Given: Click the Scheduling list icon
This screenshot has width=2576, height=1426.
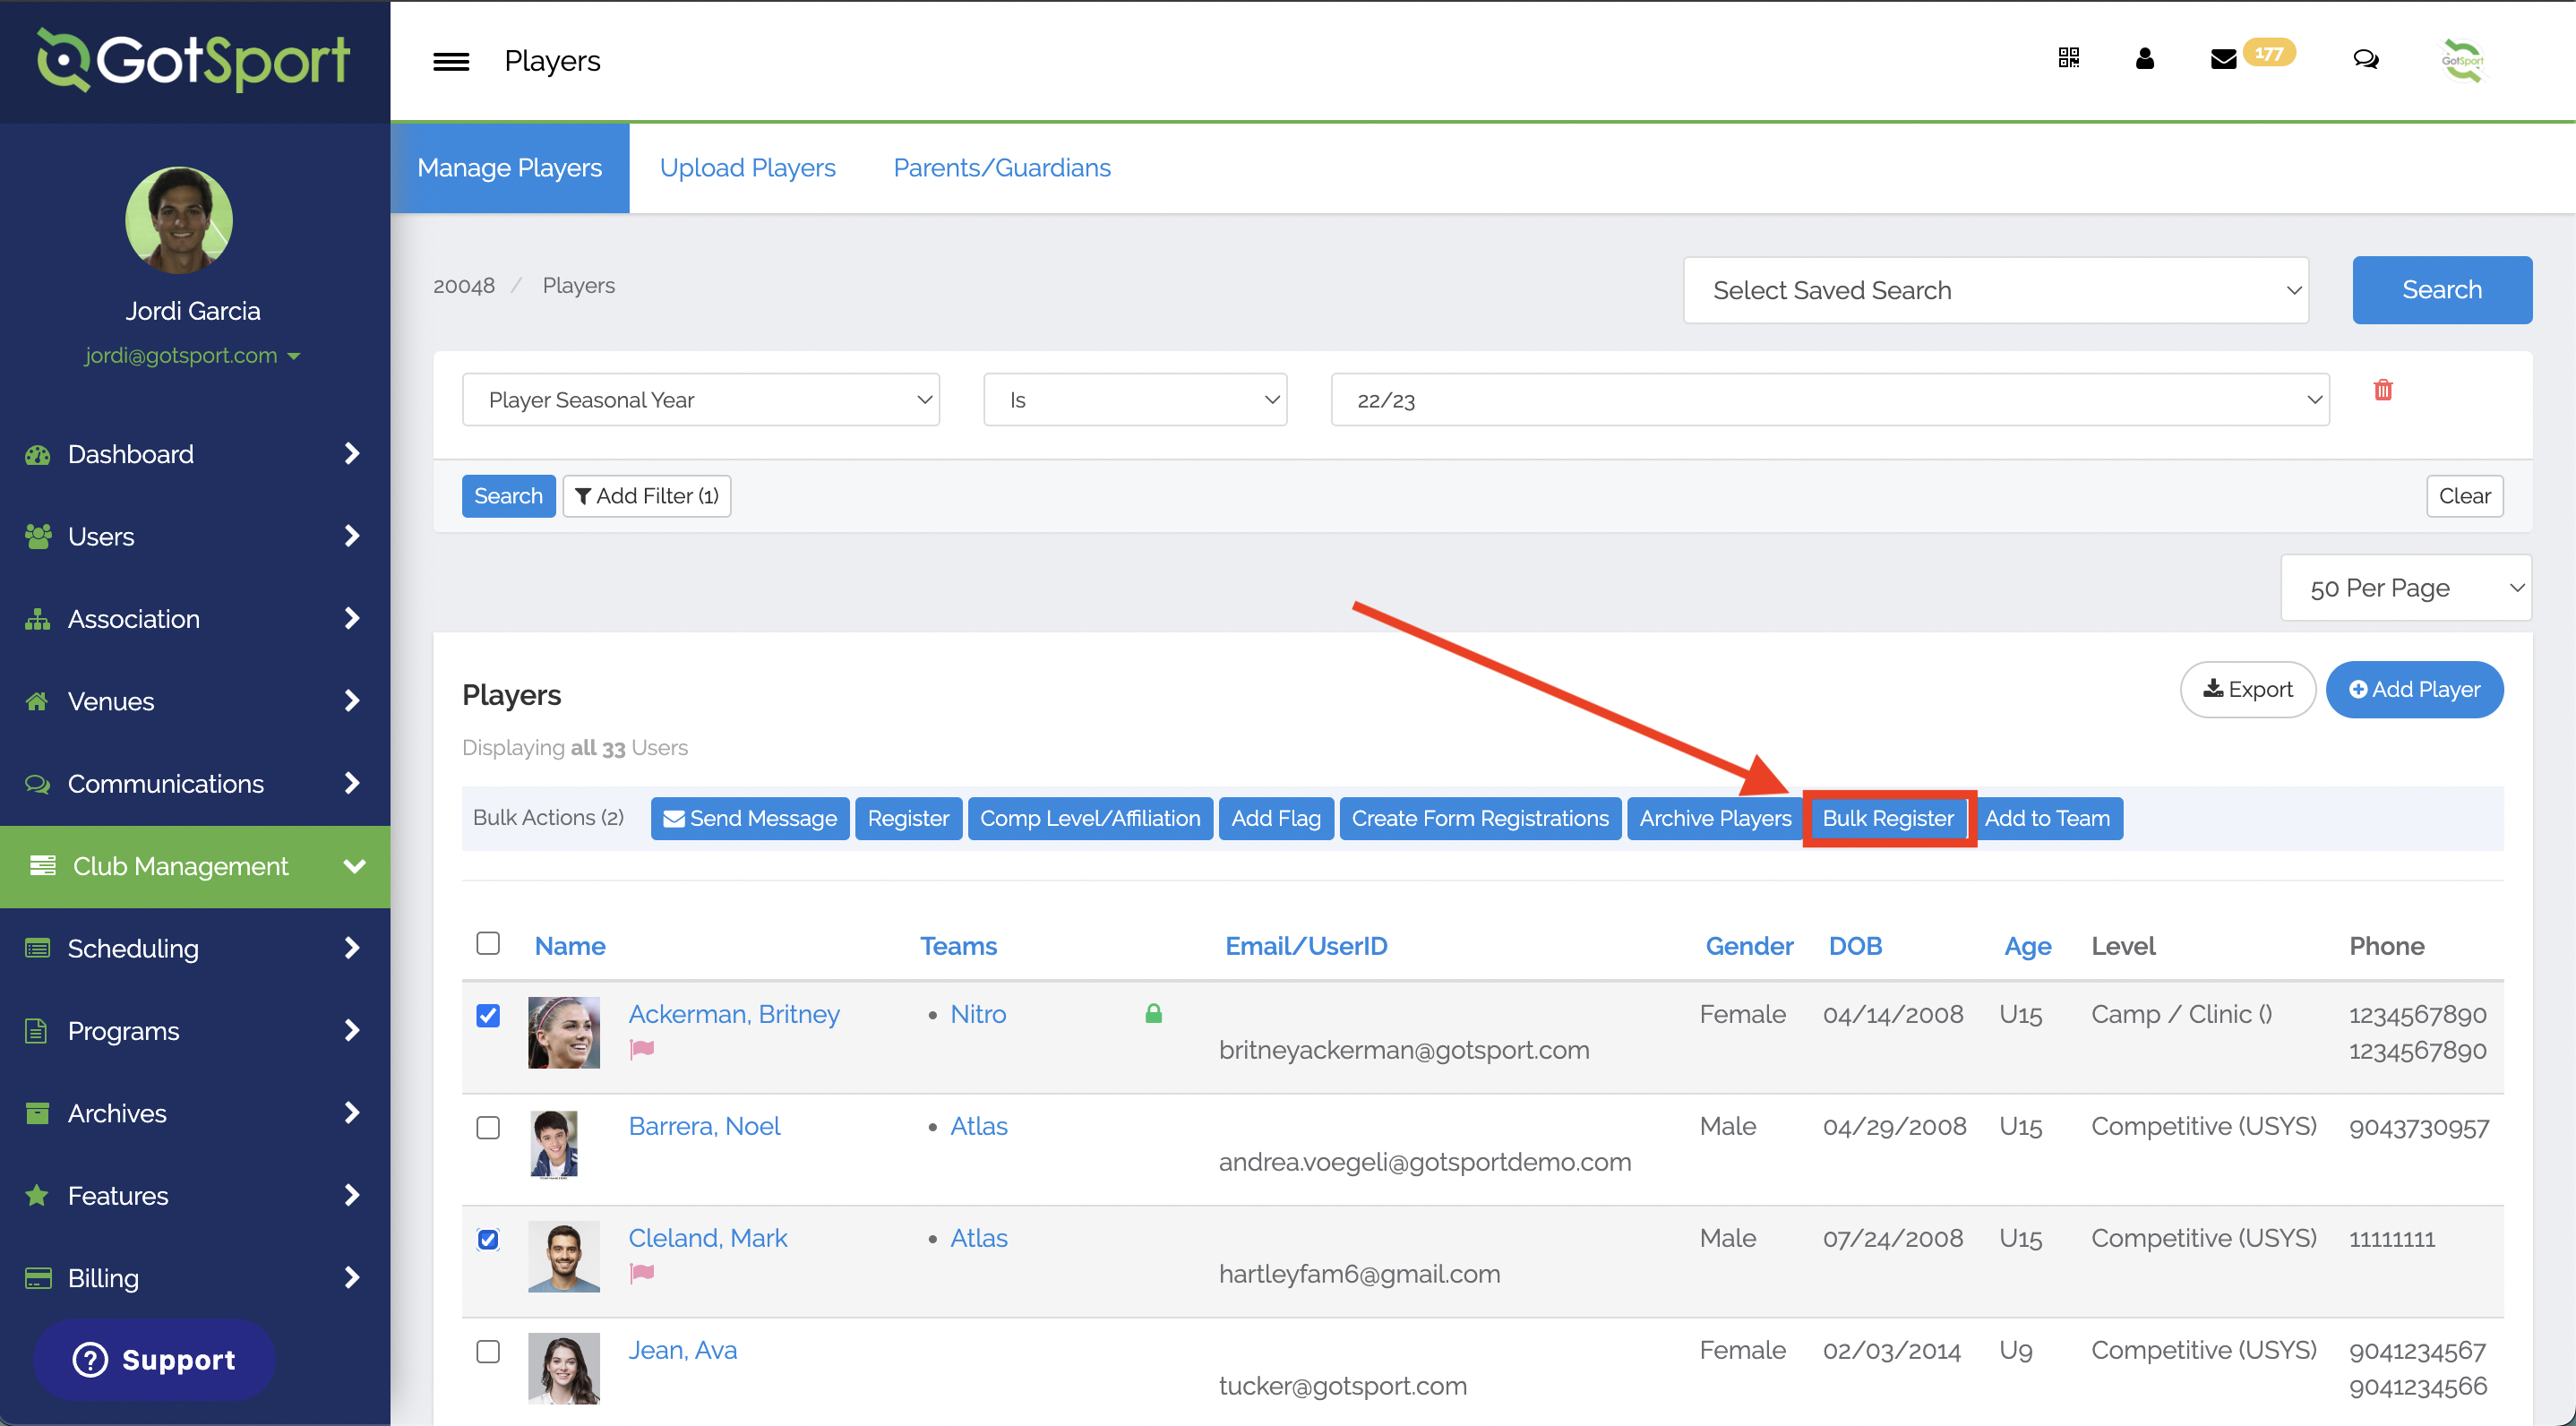Looking at the screenshot, I should pyautogui.click(x=38, y=949).
